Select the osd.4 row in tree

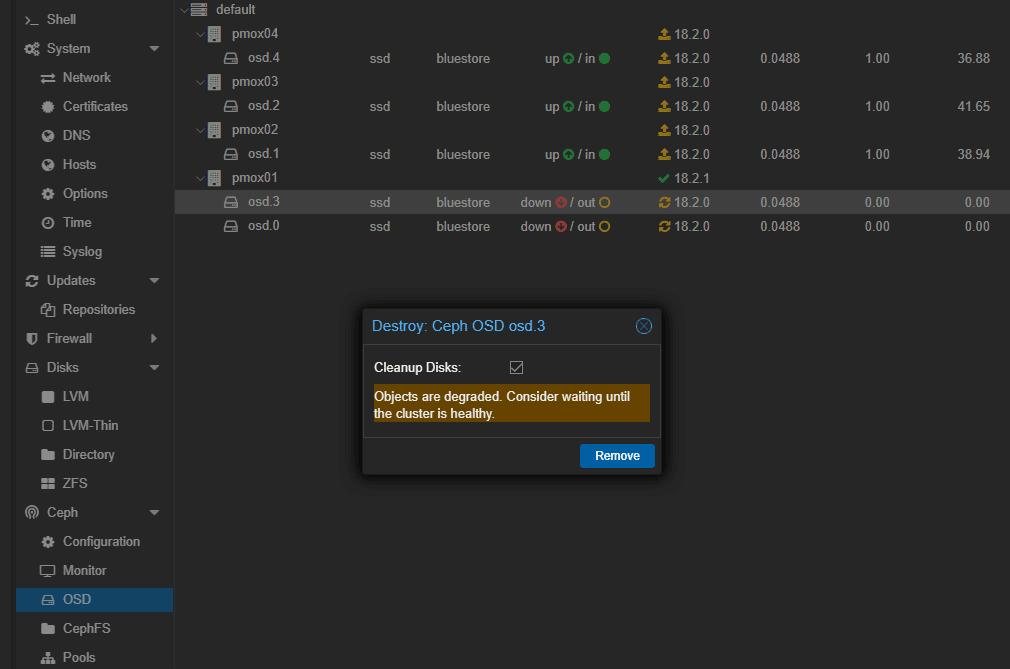click(x=592, y=58)
